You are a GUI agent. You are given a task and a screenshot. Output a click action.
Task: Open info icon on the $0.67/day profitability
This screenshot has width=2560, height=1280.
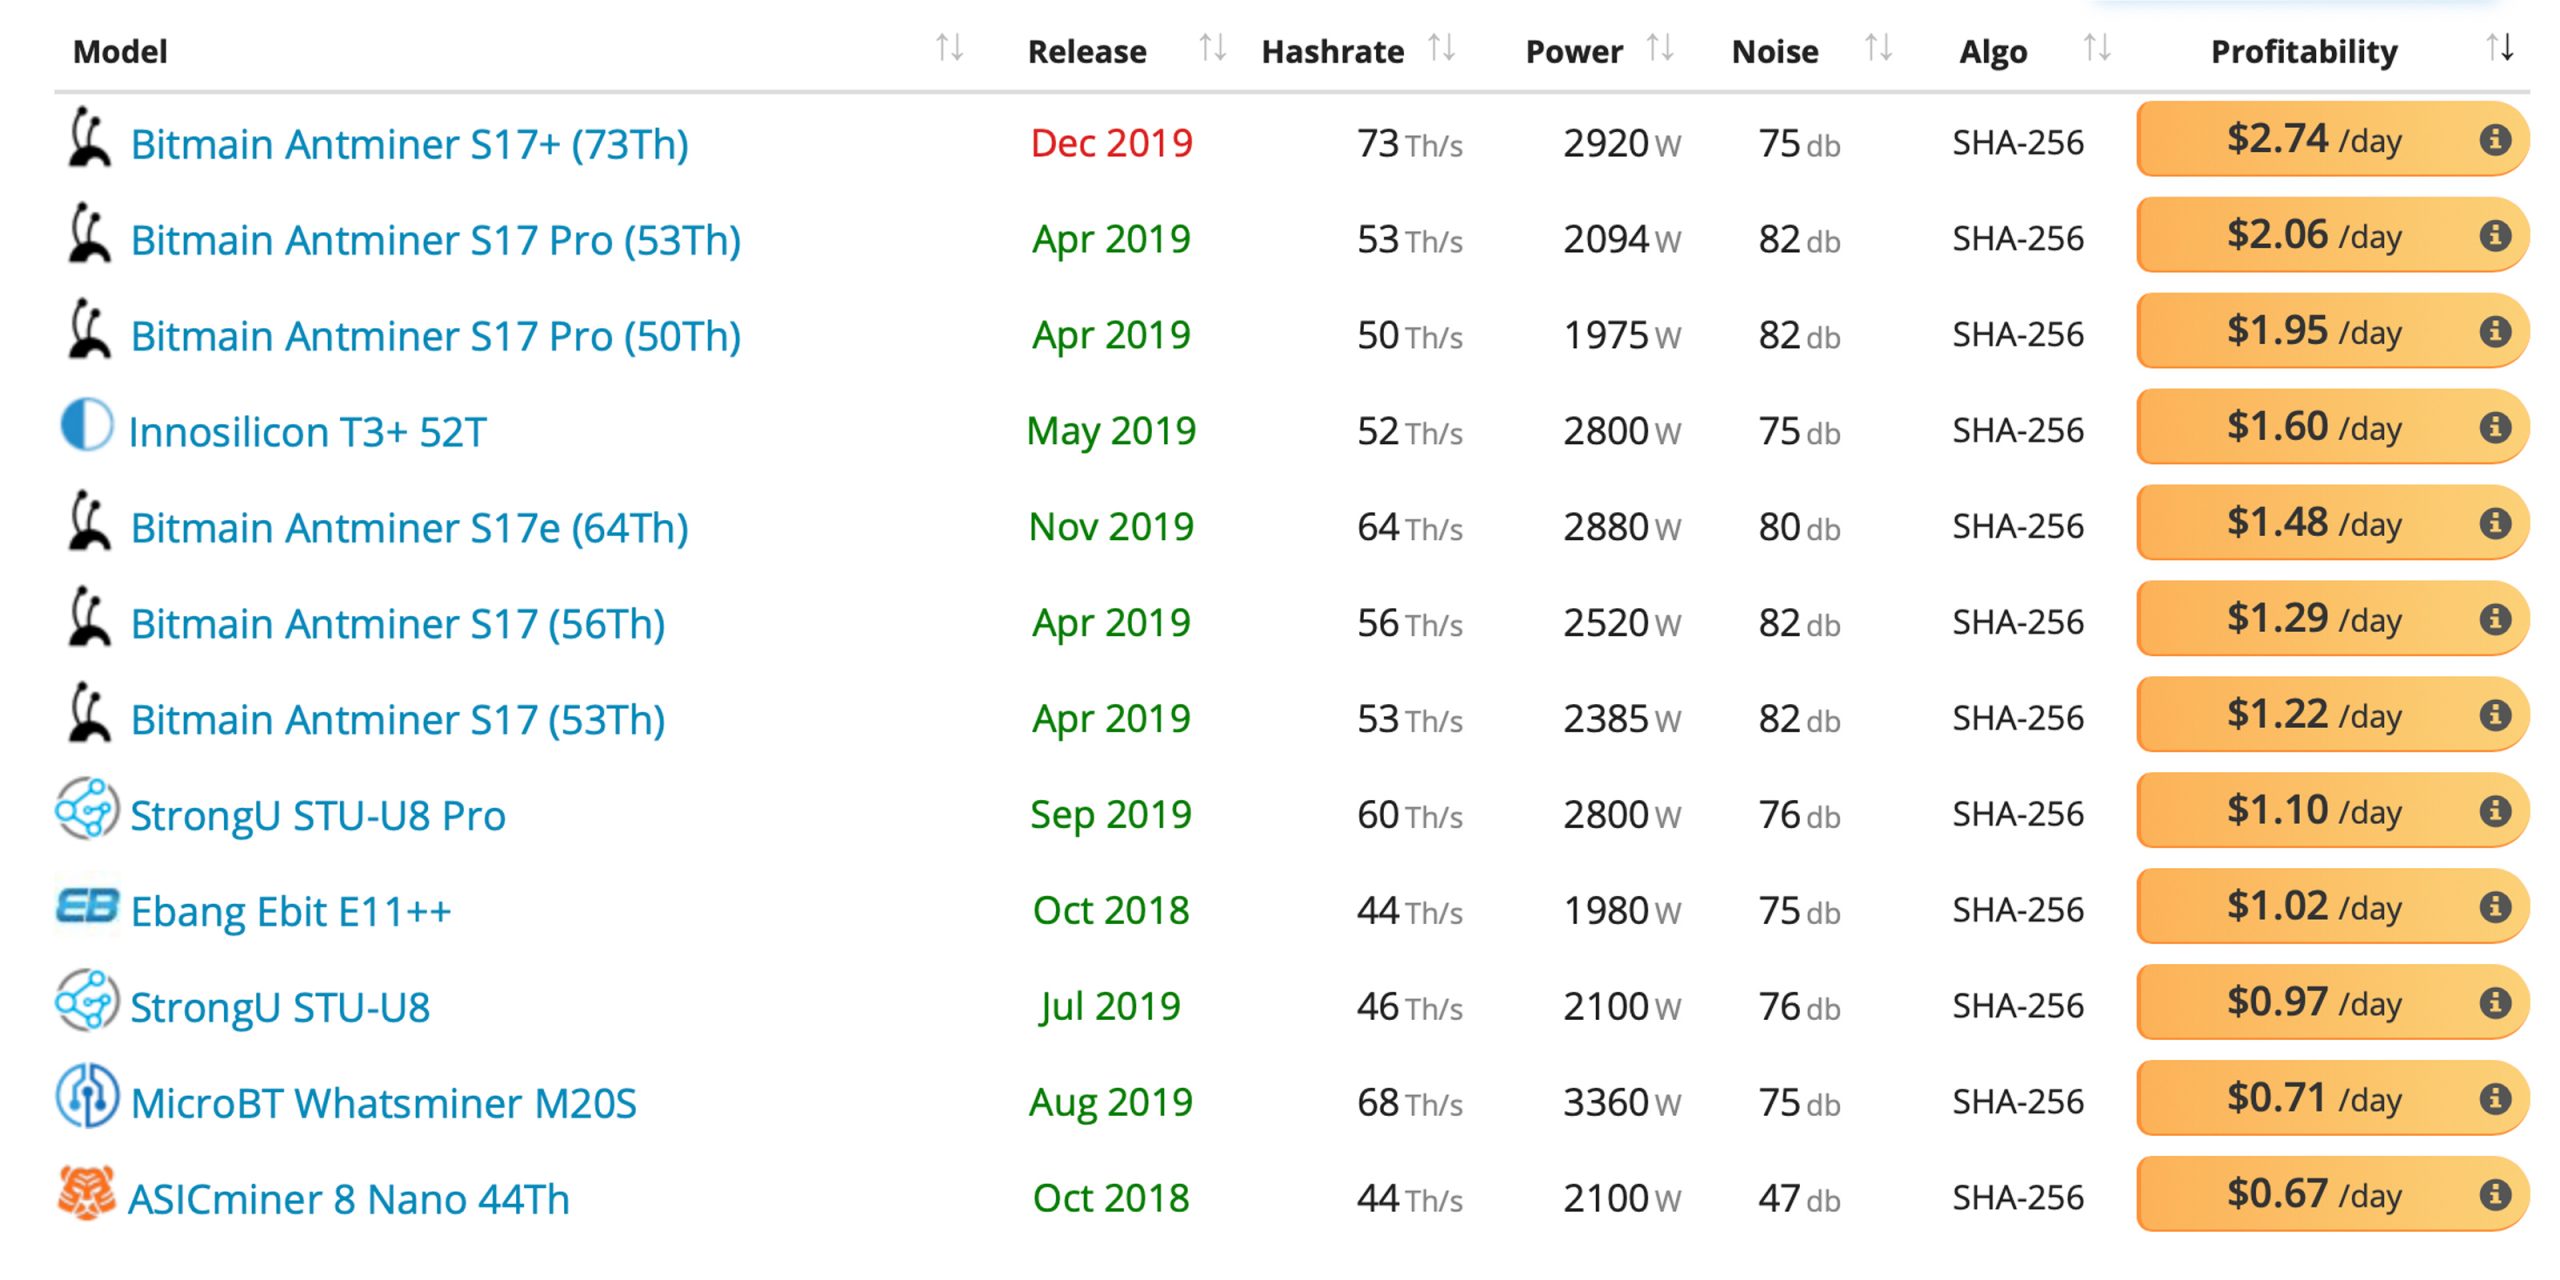tap(2495, 1195)
